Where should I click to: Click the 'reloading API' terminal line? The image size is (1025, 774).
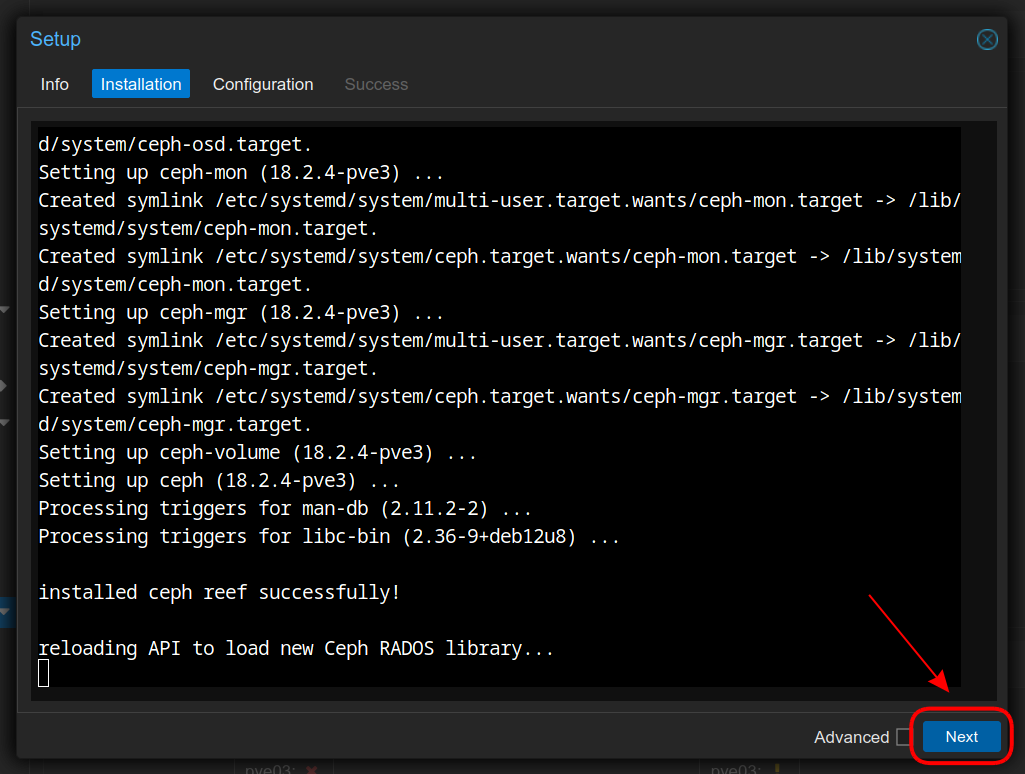point(296,648)
